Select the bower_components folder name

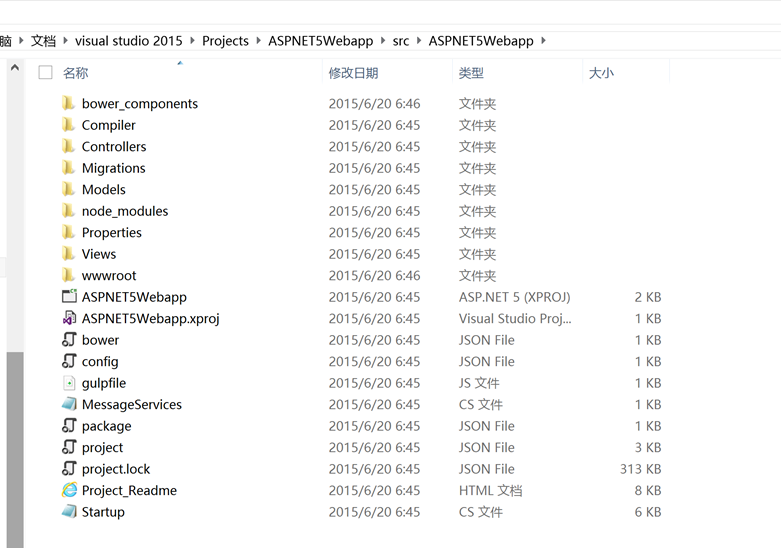[x=139, y=103]
